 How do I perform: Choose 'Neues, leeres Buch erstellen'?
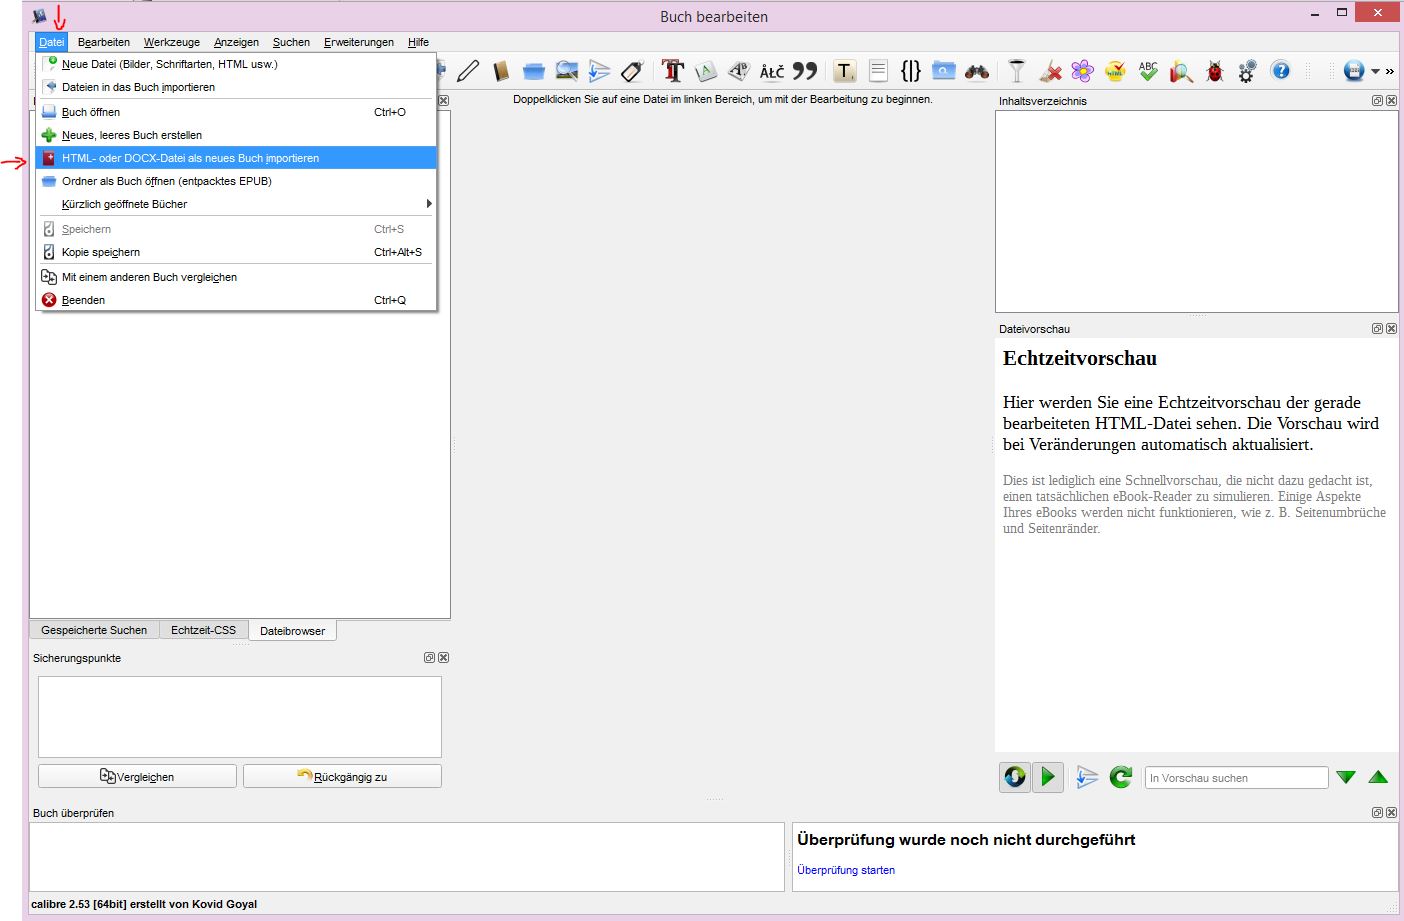coord(236,135)
